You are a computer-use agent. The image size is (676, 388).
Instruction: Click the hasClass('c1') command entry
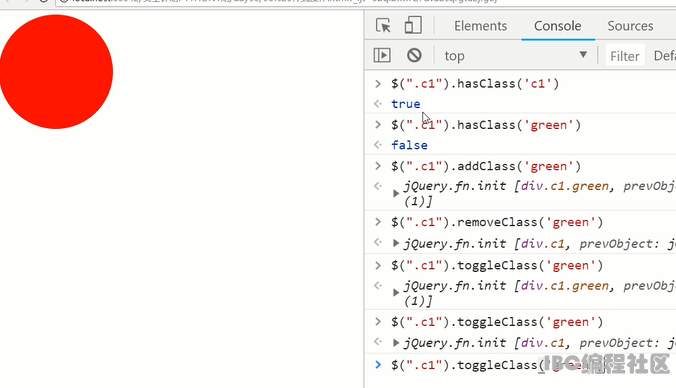[x=475, y=83]
